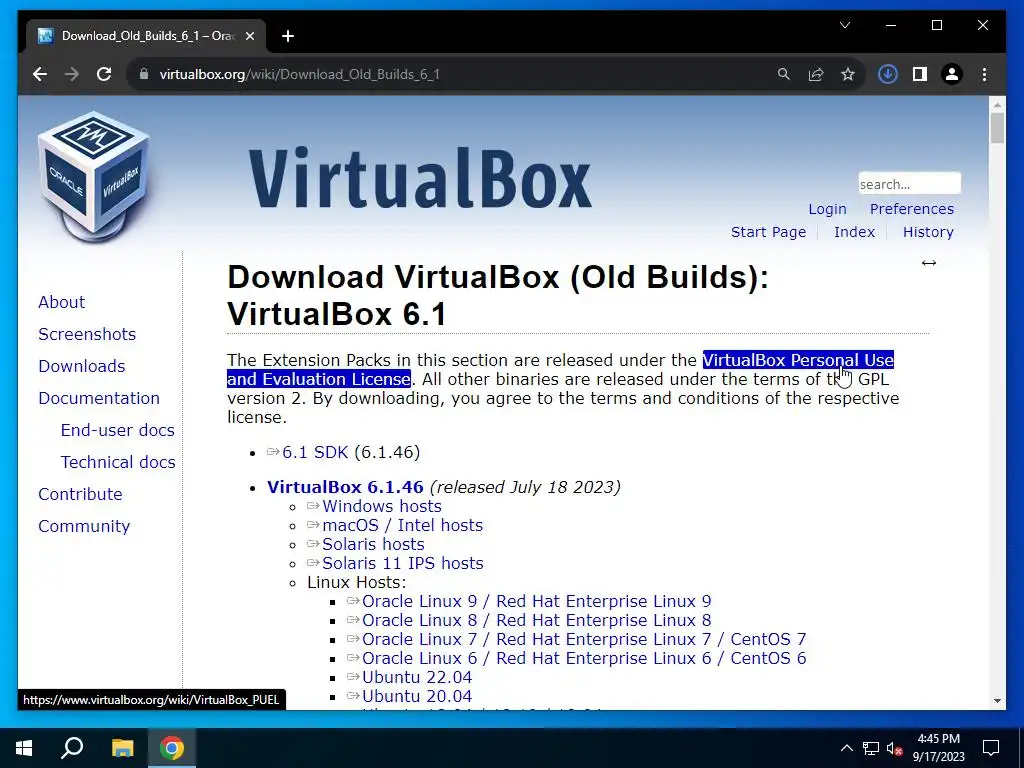Image resolution: width=1024 pixels, height=768 pixels.
Task: Open the Login link
Action: point(827,209)
